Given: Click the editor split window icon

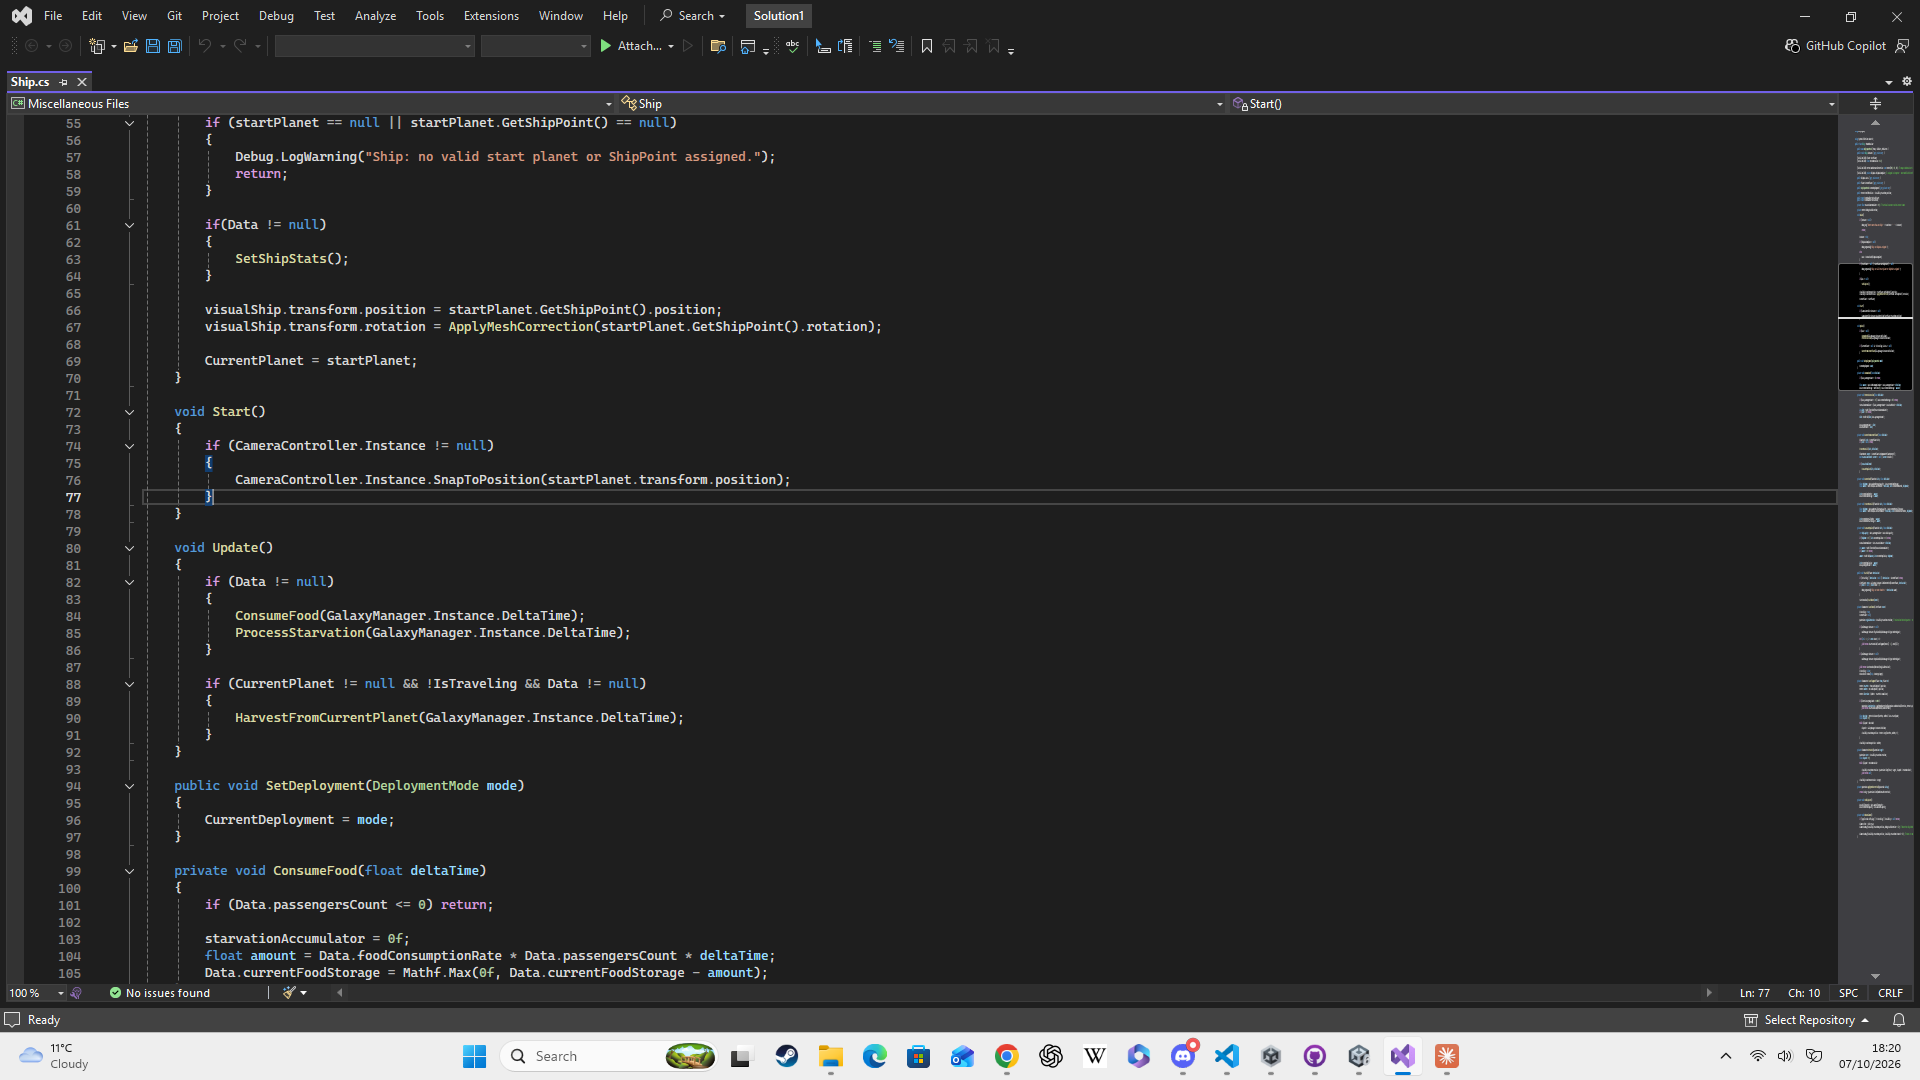Looking at the screenshot, I should click(1876, 104).
